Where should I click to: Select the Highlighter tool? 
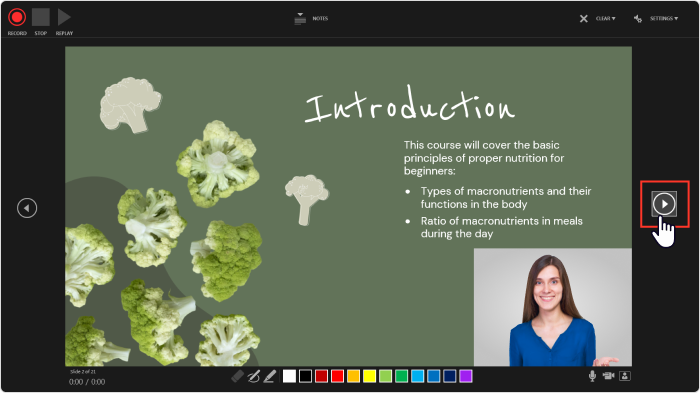270,376
